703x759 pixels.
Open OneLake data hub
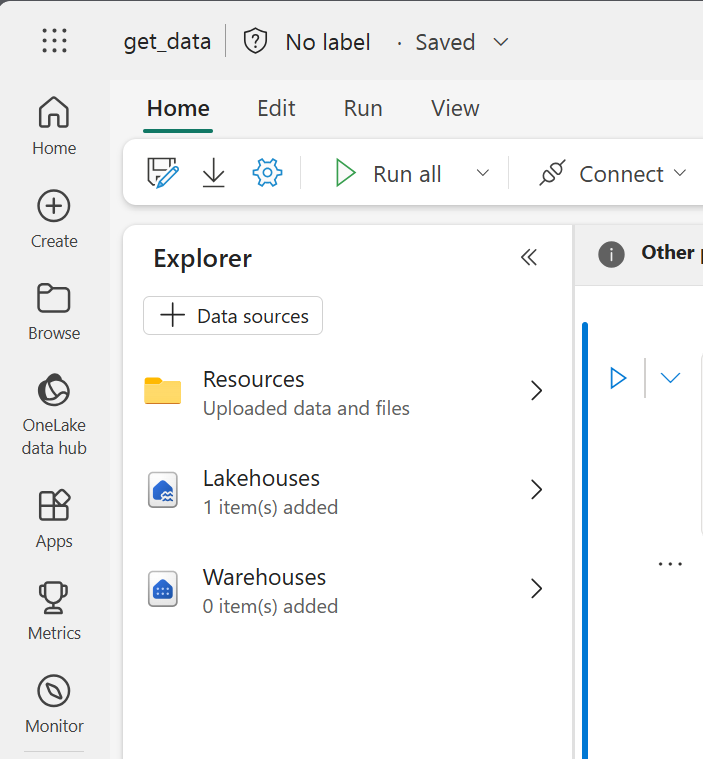pyautogui.click(x=54, y=414)
